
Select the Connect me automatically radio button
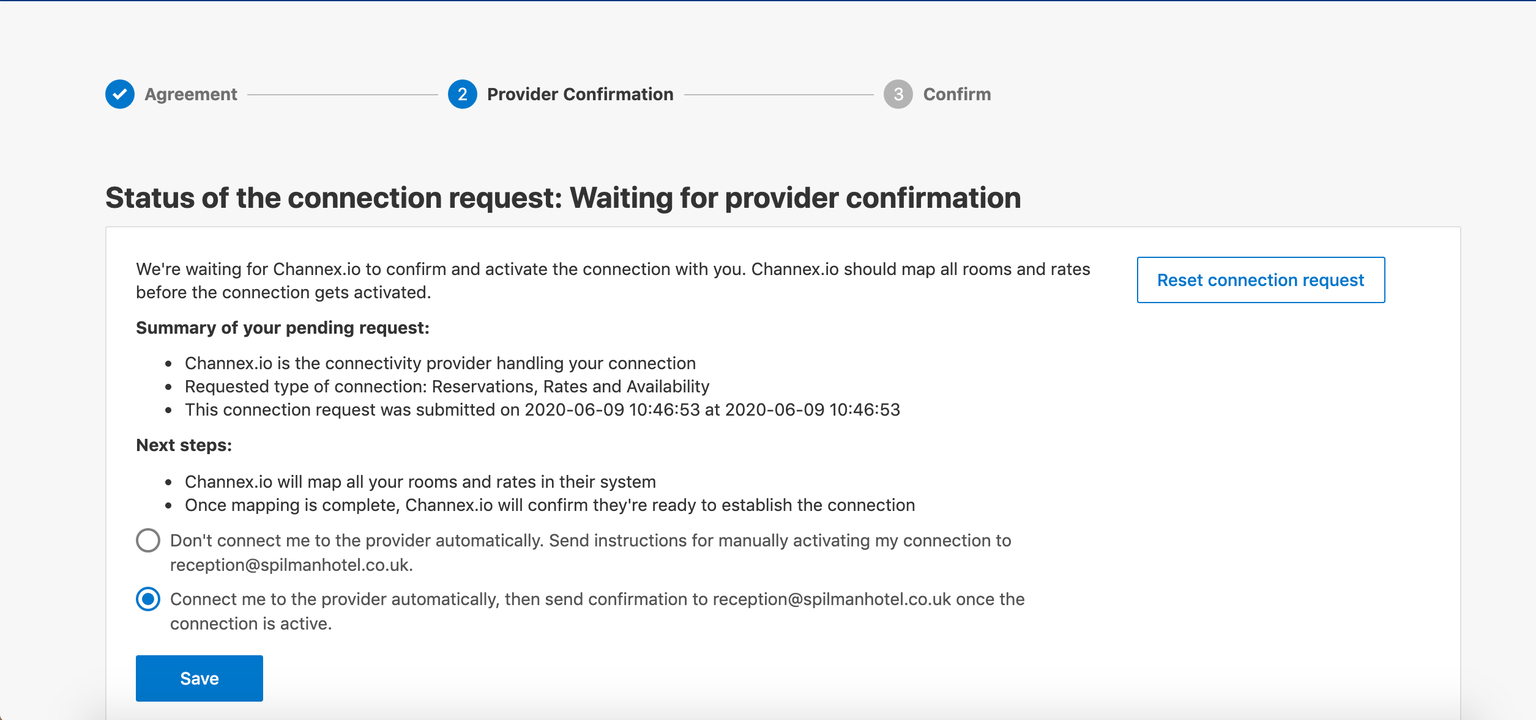coord(148,600)
